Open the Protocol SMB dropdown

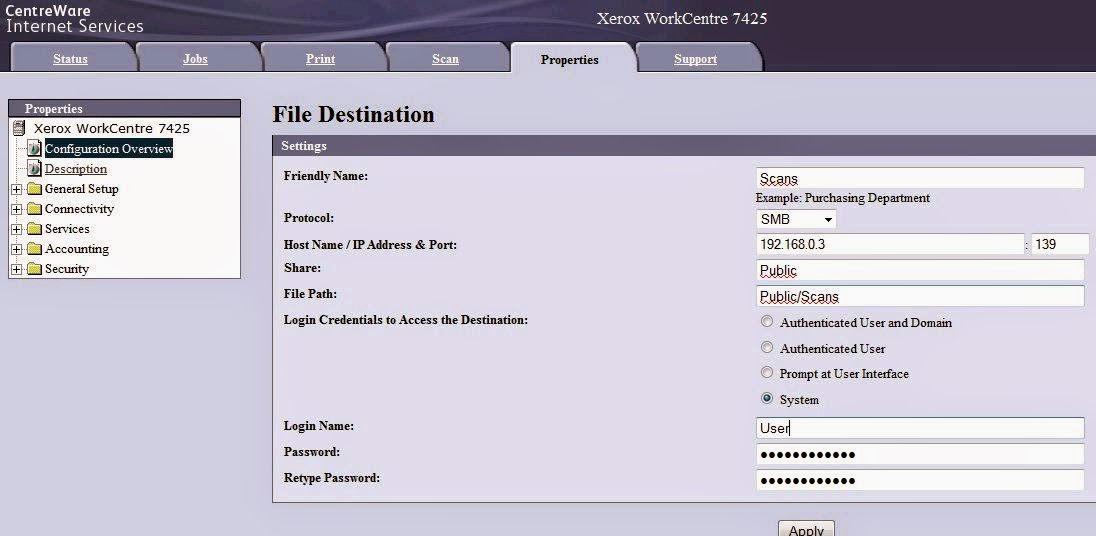coord(796,219)
